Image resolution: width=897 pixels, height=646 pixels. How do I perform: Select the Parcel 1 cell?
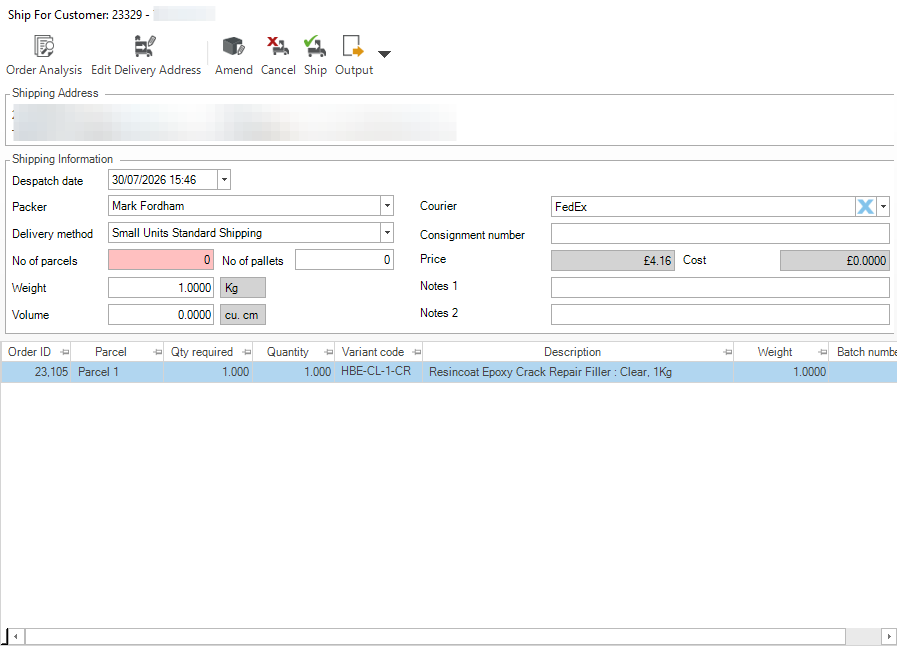[x=117, y=372]
